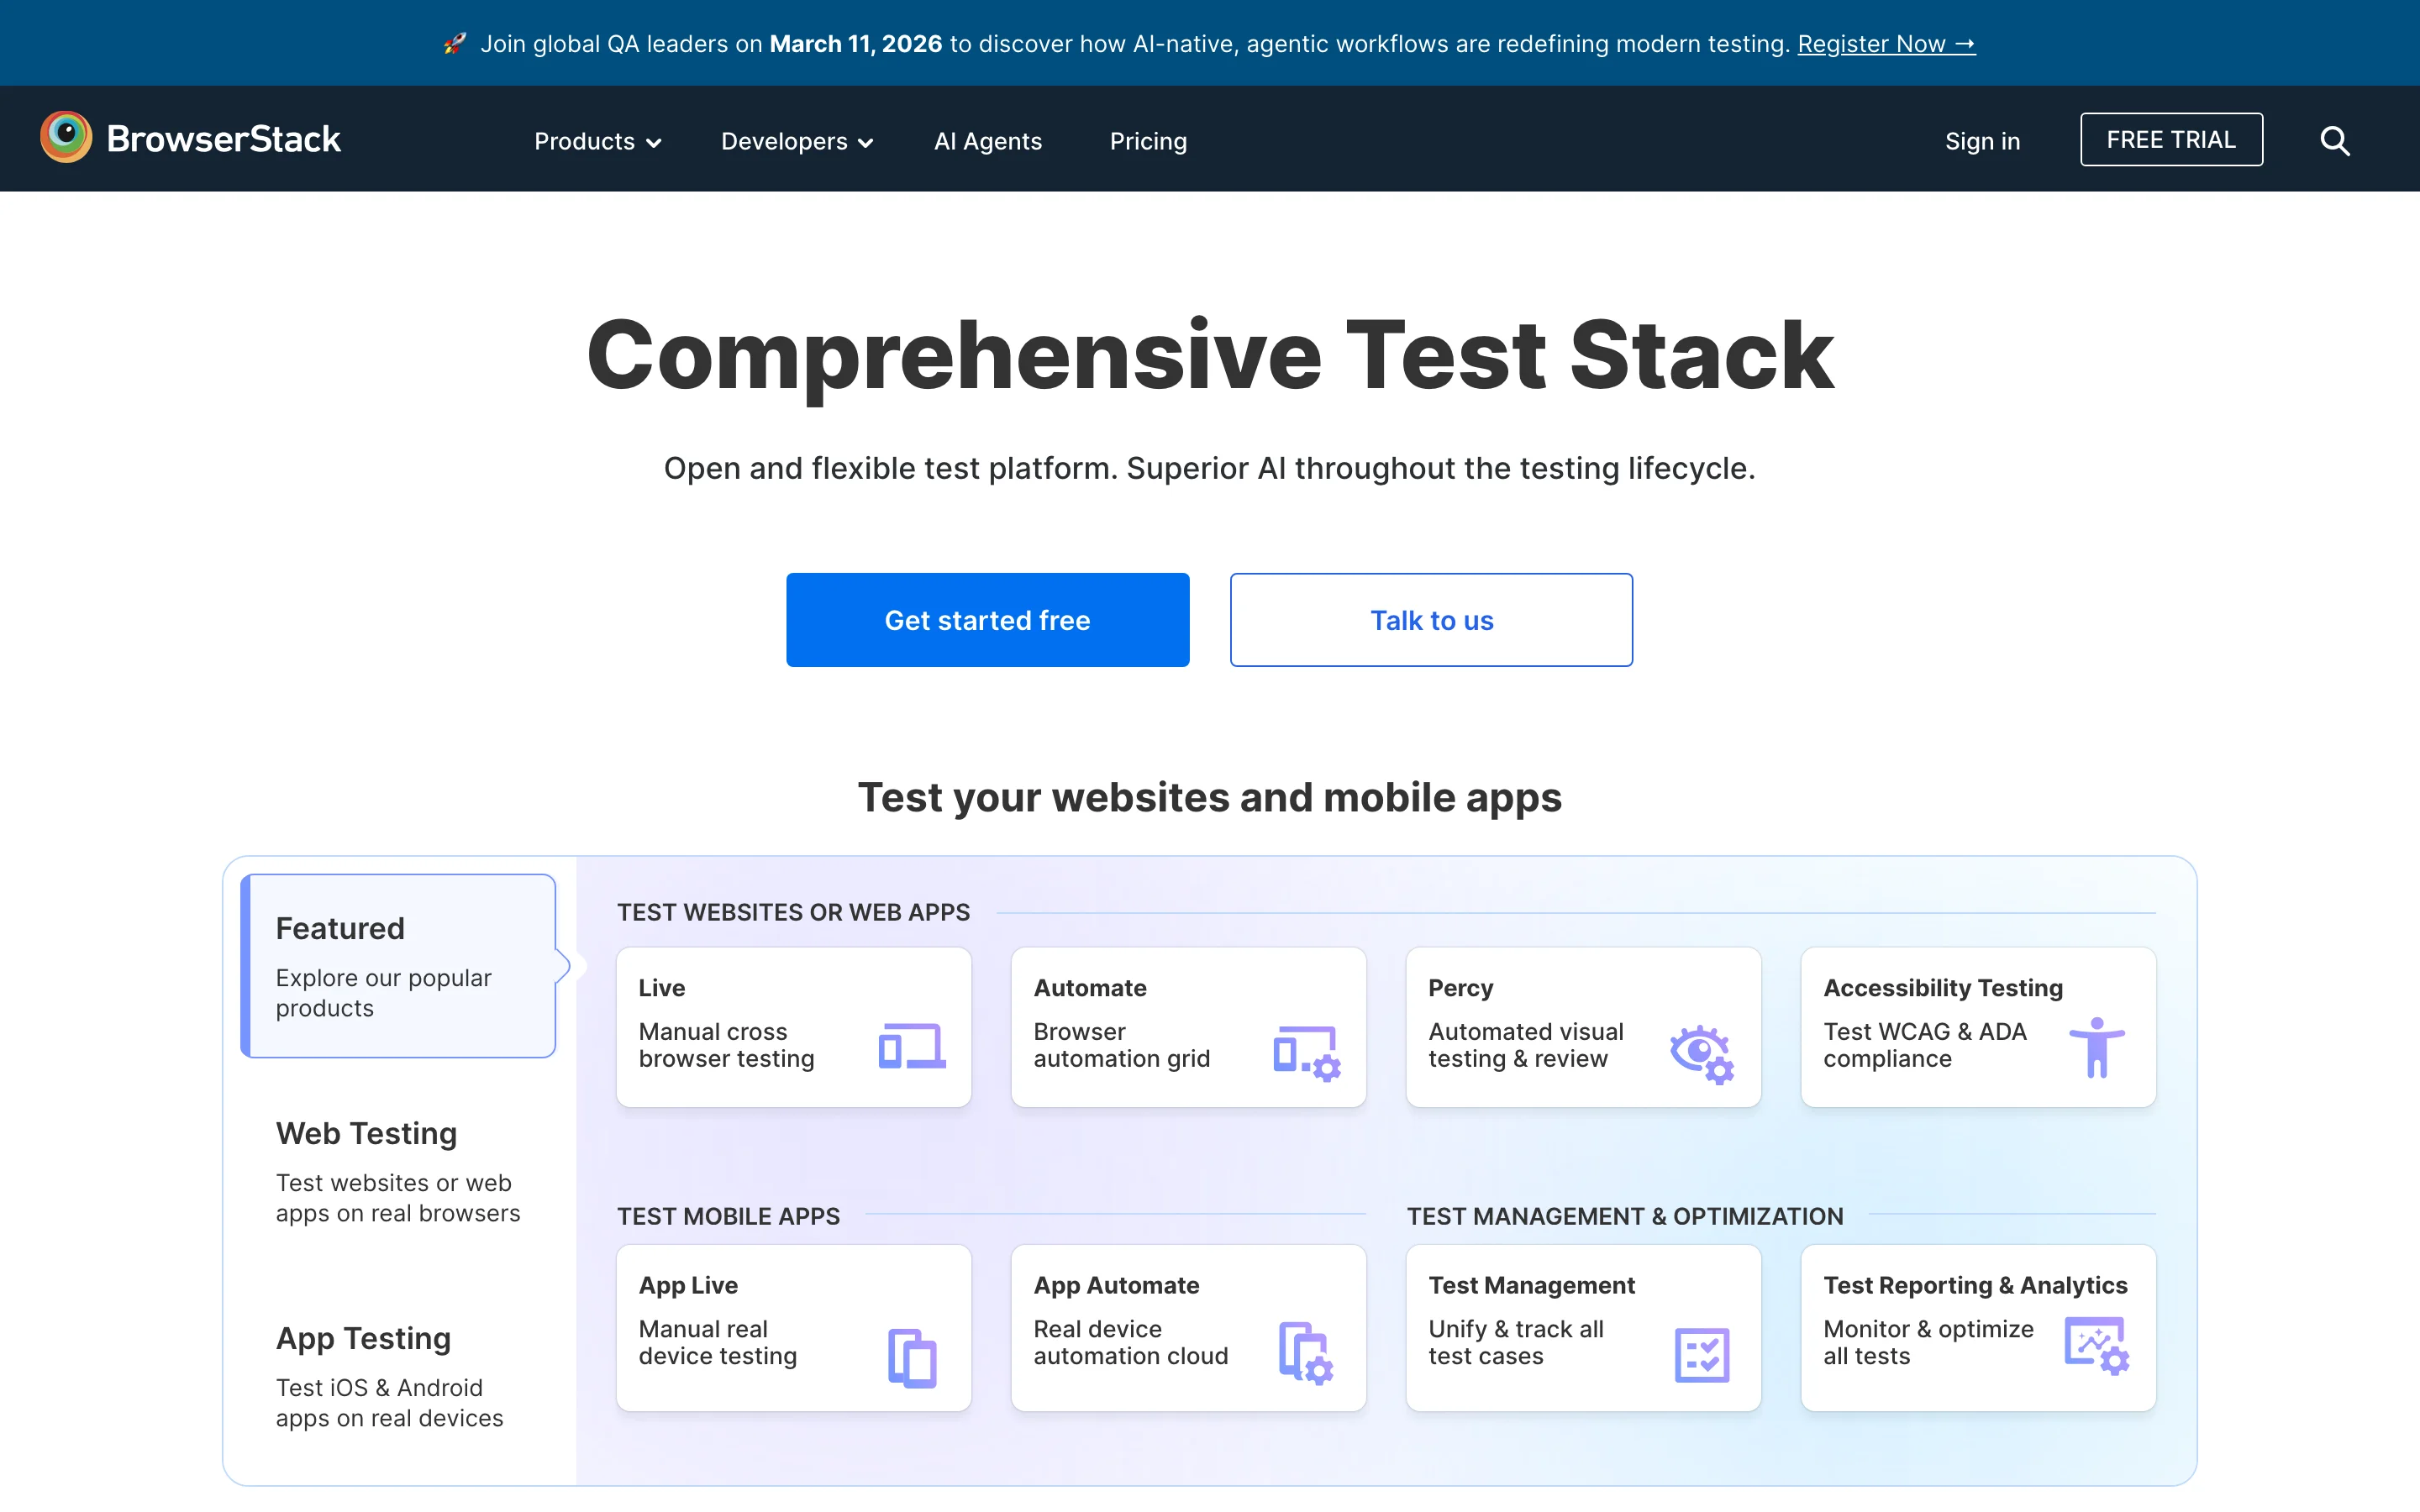Screen dimensions: 2420x1512
Task: Open the Developers dropdown menu
Action: pos(797,141)
